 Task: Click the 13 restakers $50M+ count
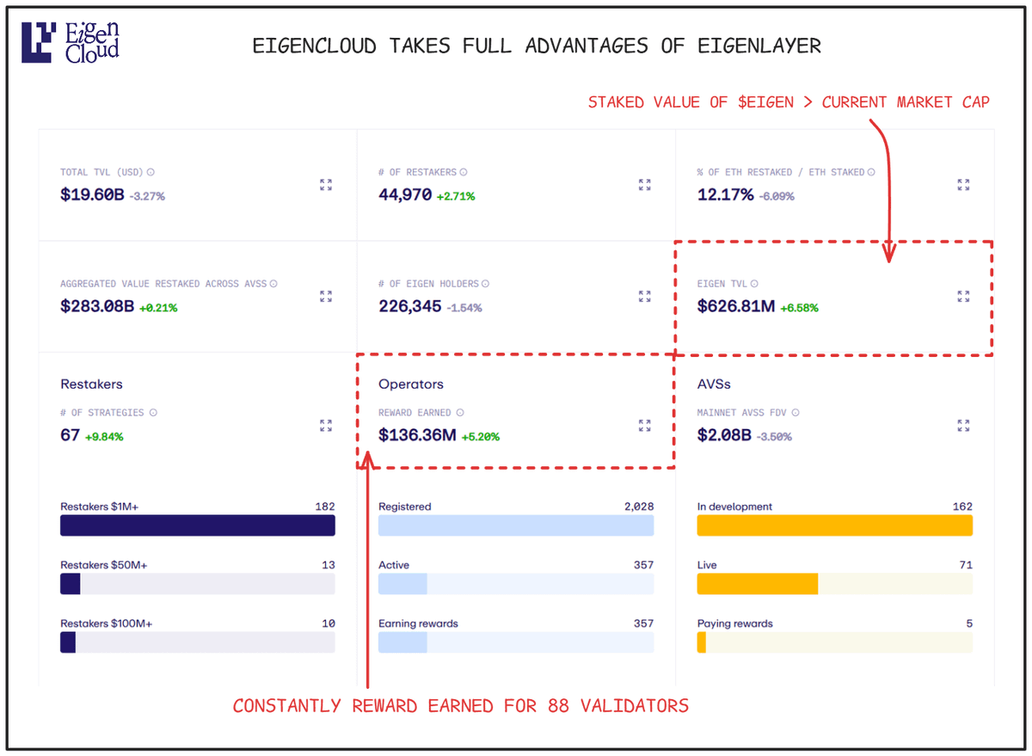click(328, 565)
